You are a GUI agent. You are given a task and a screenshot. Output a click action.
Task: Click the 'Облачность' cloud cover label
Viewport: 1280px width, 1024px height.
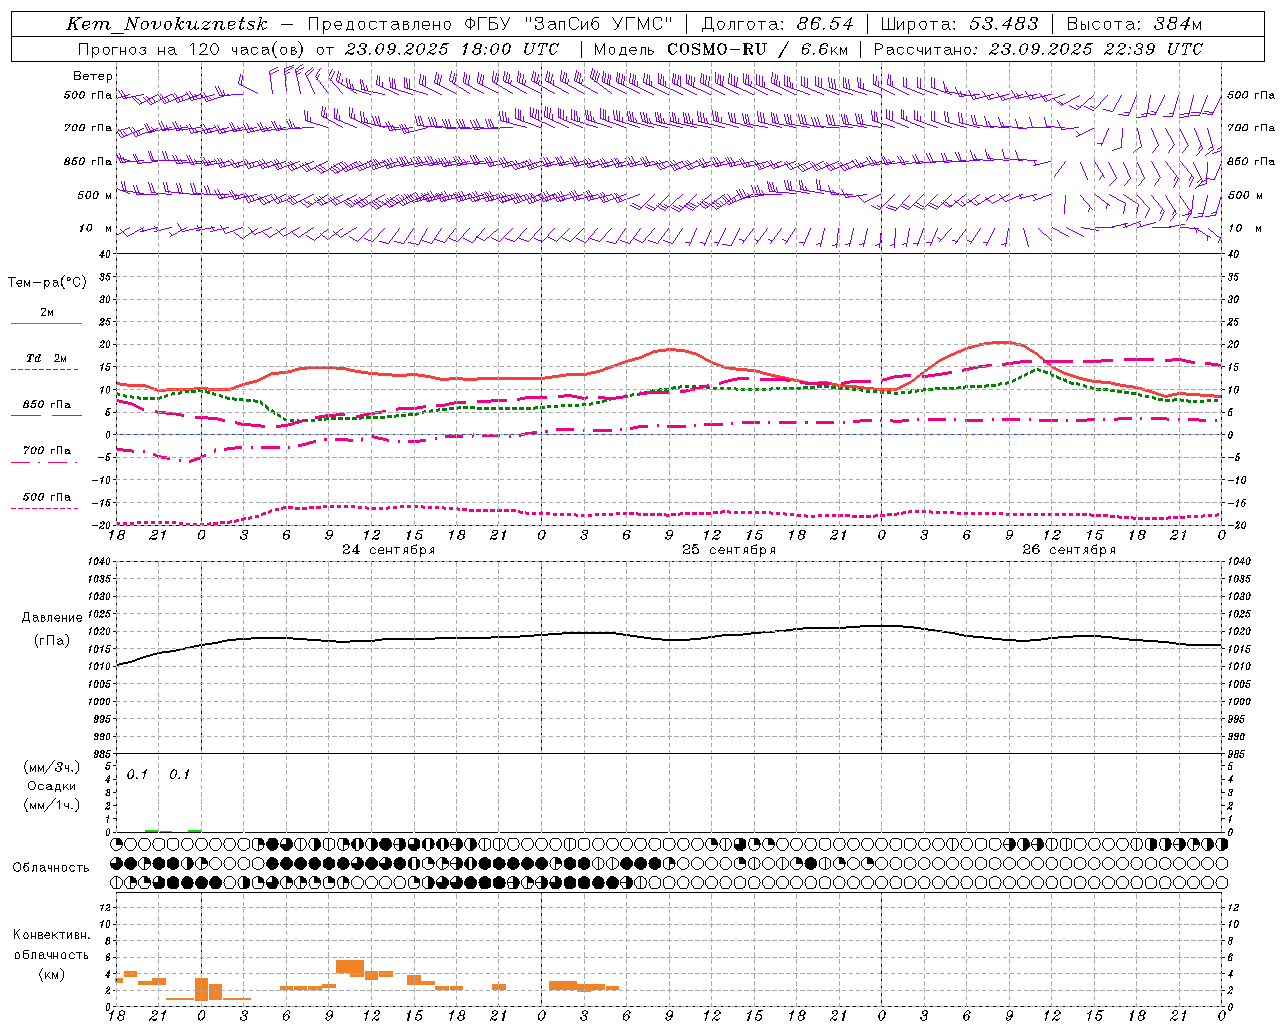coord(51,867)
